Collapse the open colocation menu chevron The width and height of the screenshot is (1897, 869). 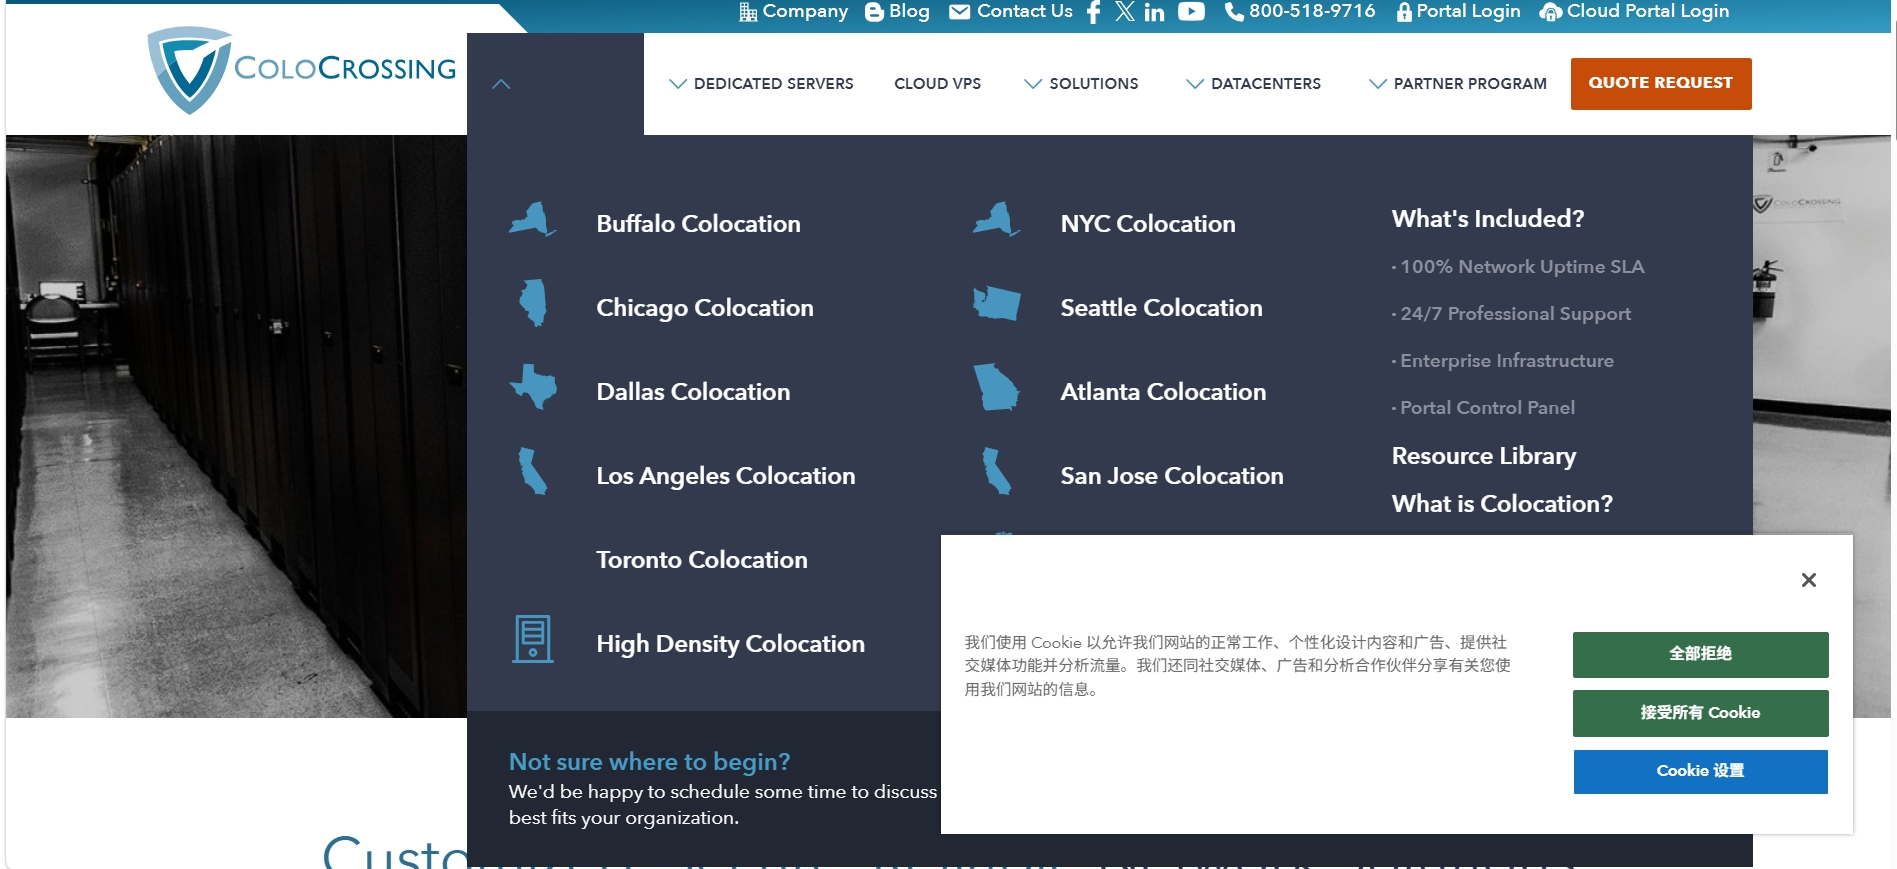coord(502,84)
